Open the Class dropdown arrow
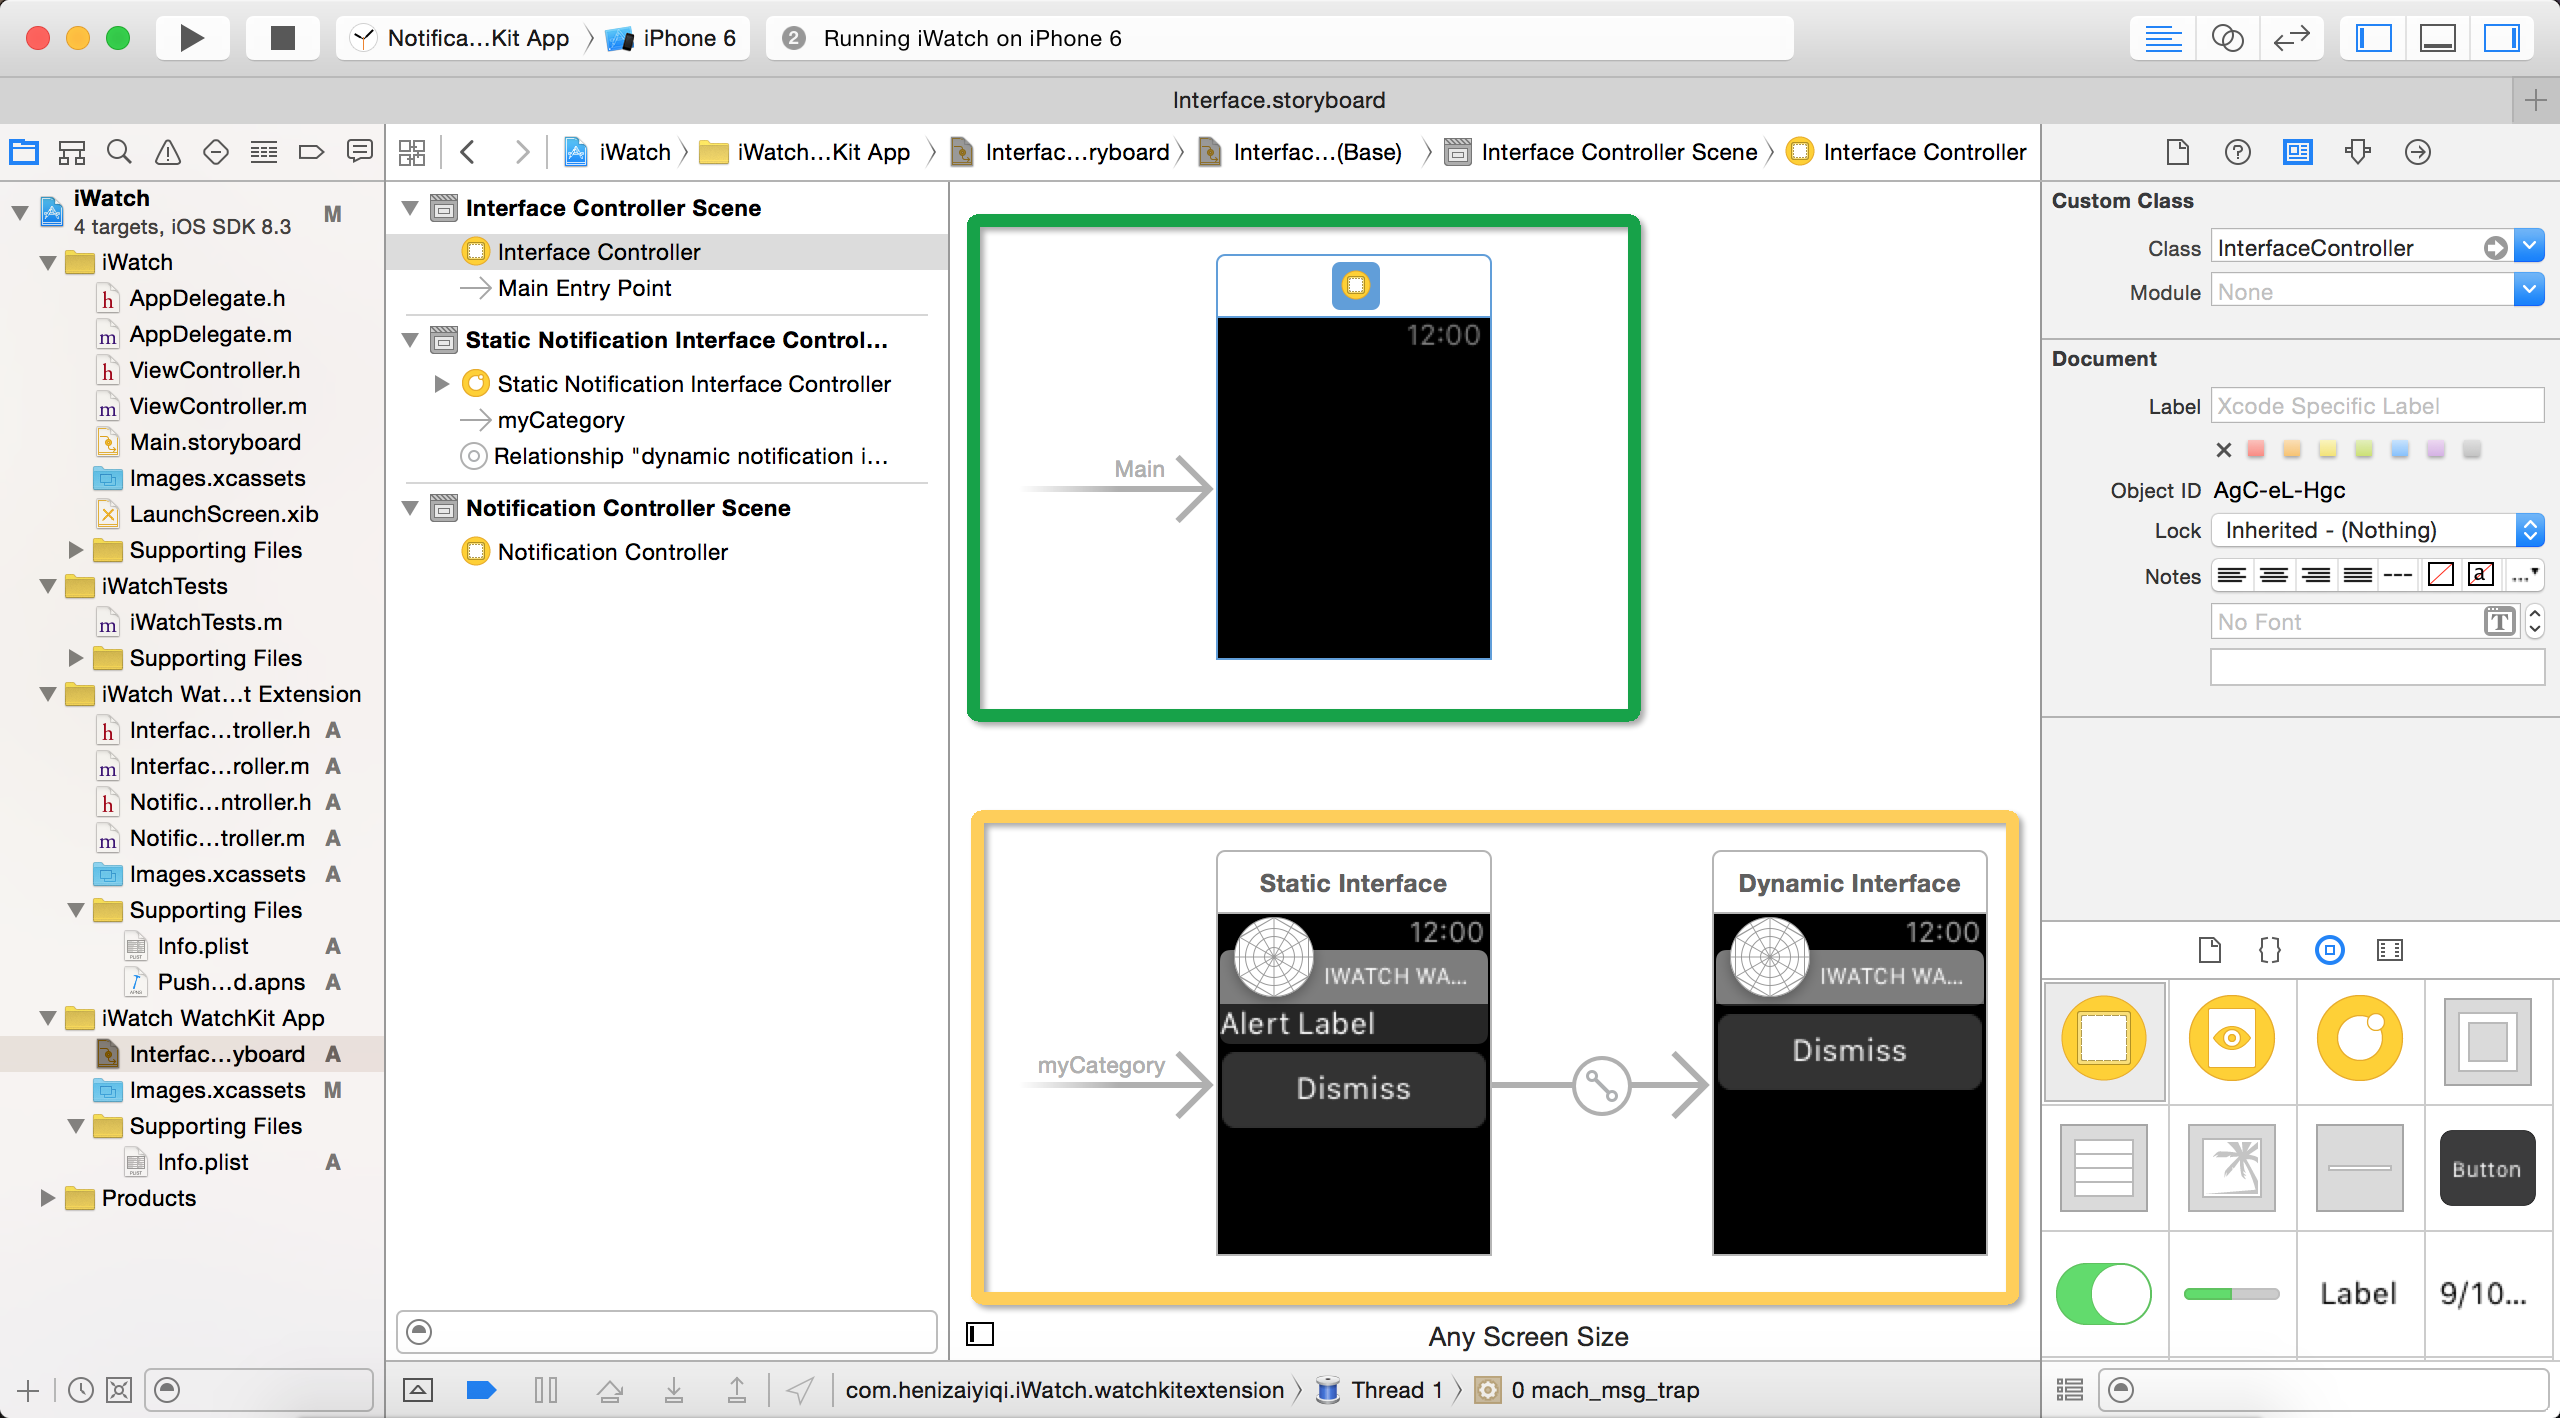Screen dimensions: 2560x1418 [x=2530, y=246]
